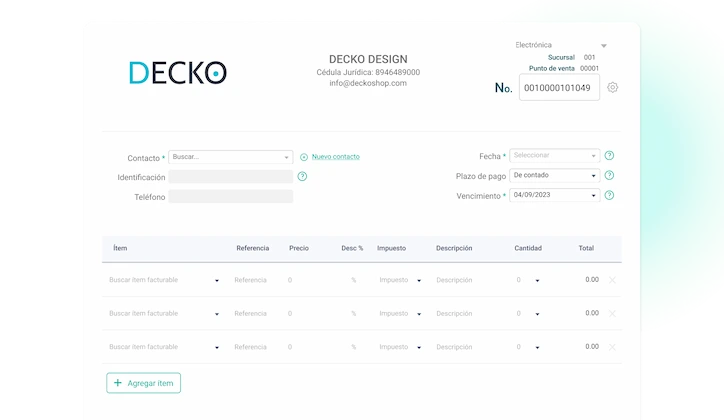The height and width of the screenshot is (420, 724).
Task: Click Ítem column header
Action: 120,248
